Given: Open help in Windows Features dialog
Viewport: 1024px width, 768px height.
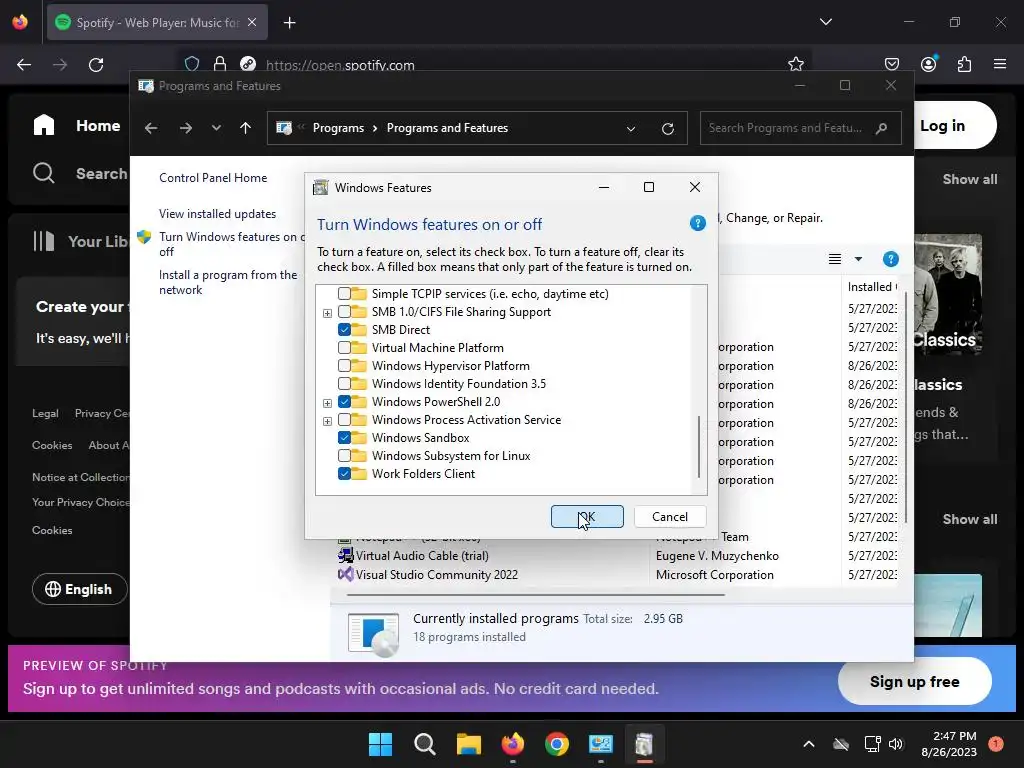Looking at the screenshot, I should pyautogui.click(x=697, y=223).
